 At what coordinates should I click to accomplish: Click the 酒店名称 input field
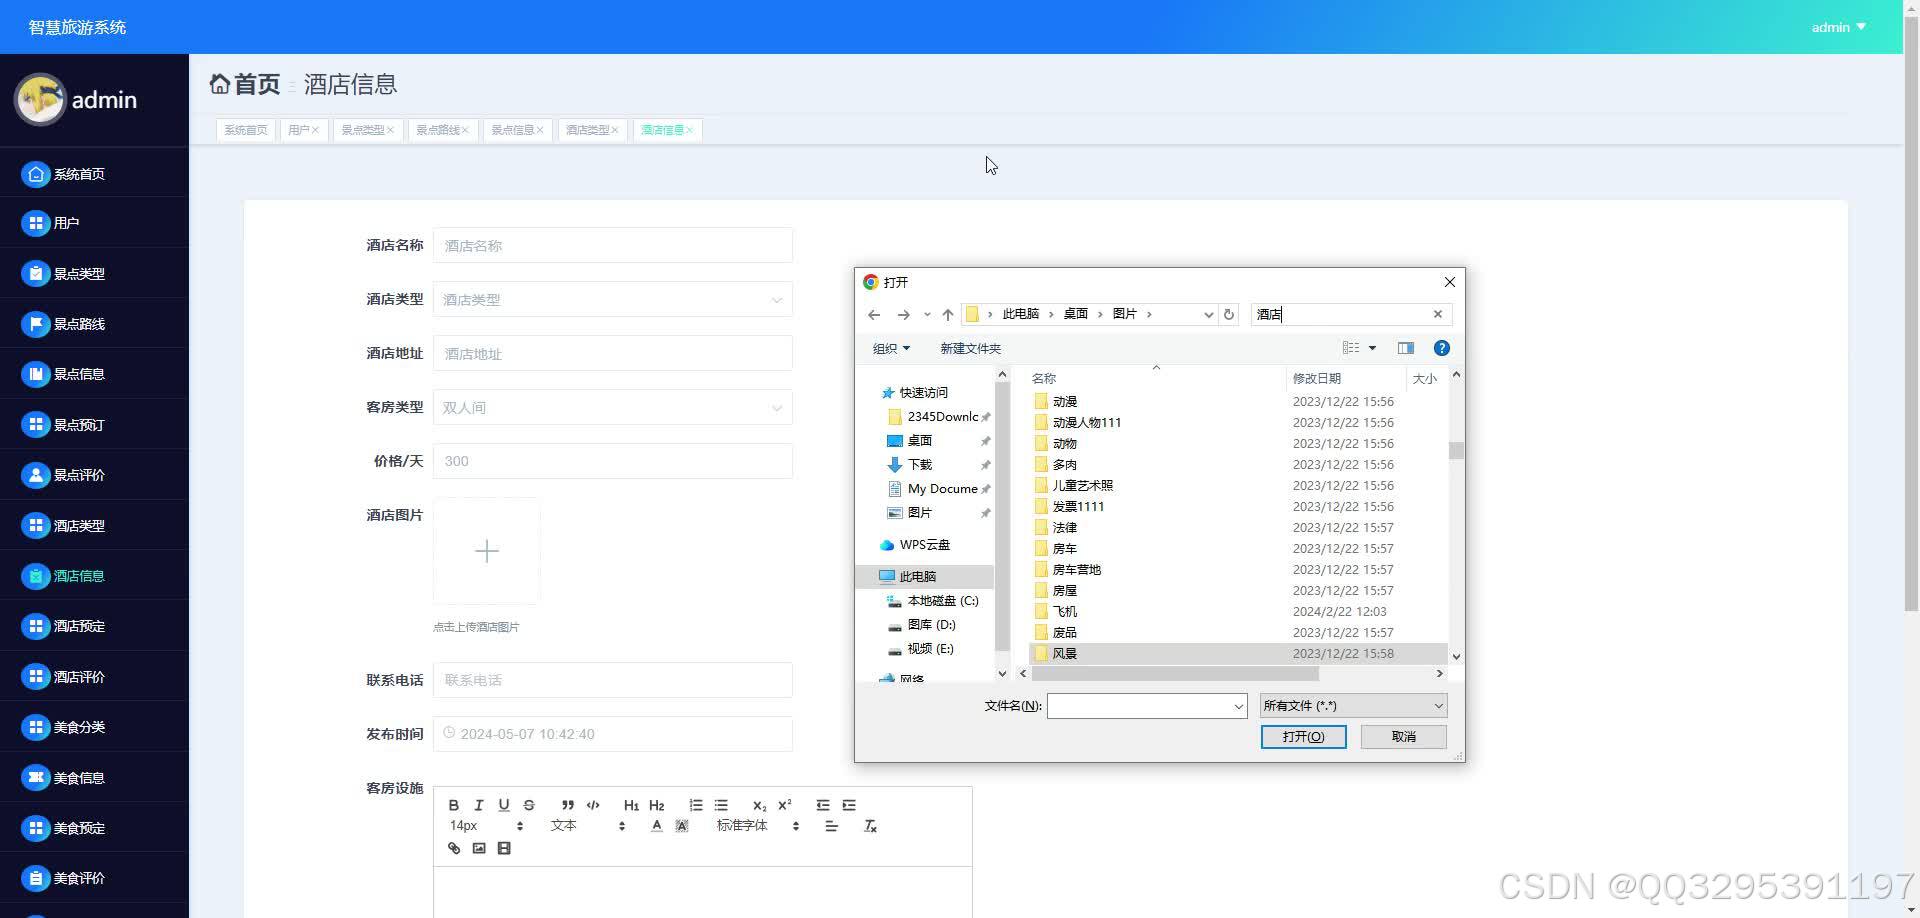613,246
